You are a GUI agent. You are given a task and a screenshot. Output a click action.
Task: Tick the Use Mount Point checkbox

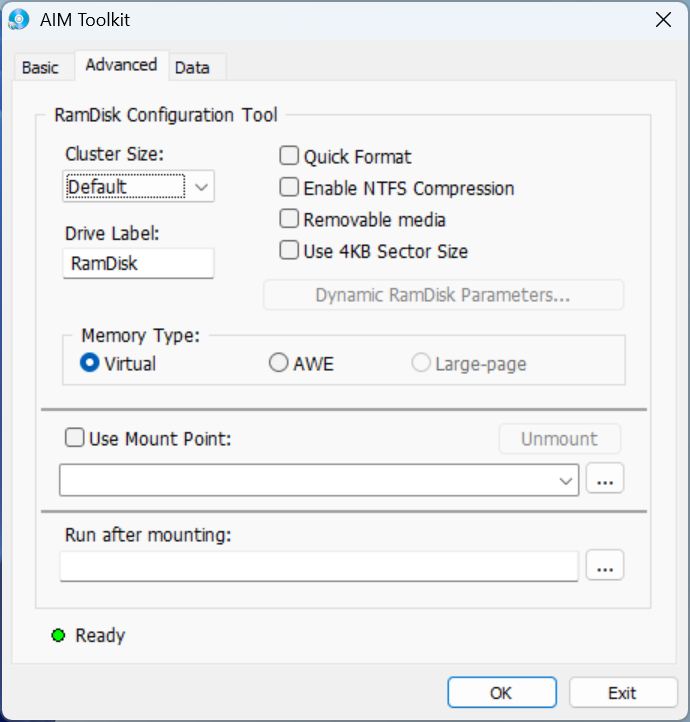tap(74, 438)
